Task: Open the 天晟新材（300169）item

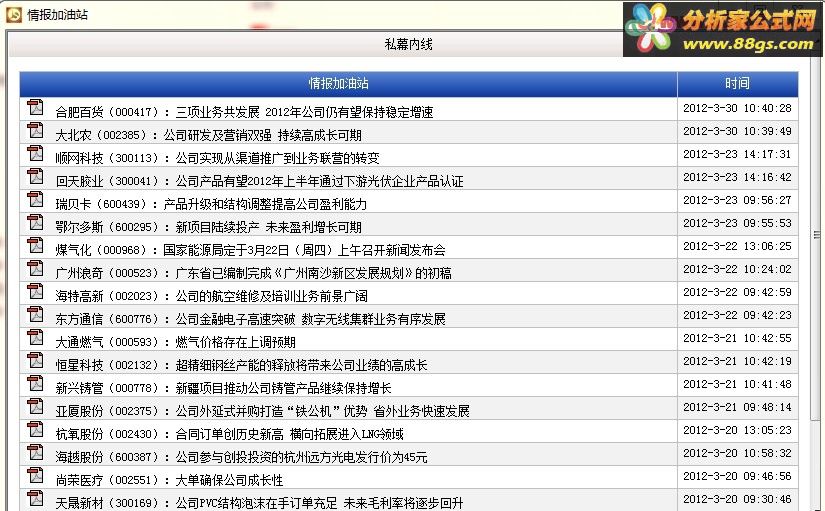Action: click(x=259, y=503)
